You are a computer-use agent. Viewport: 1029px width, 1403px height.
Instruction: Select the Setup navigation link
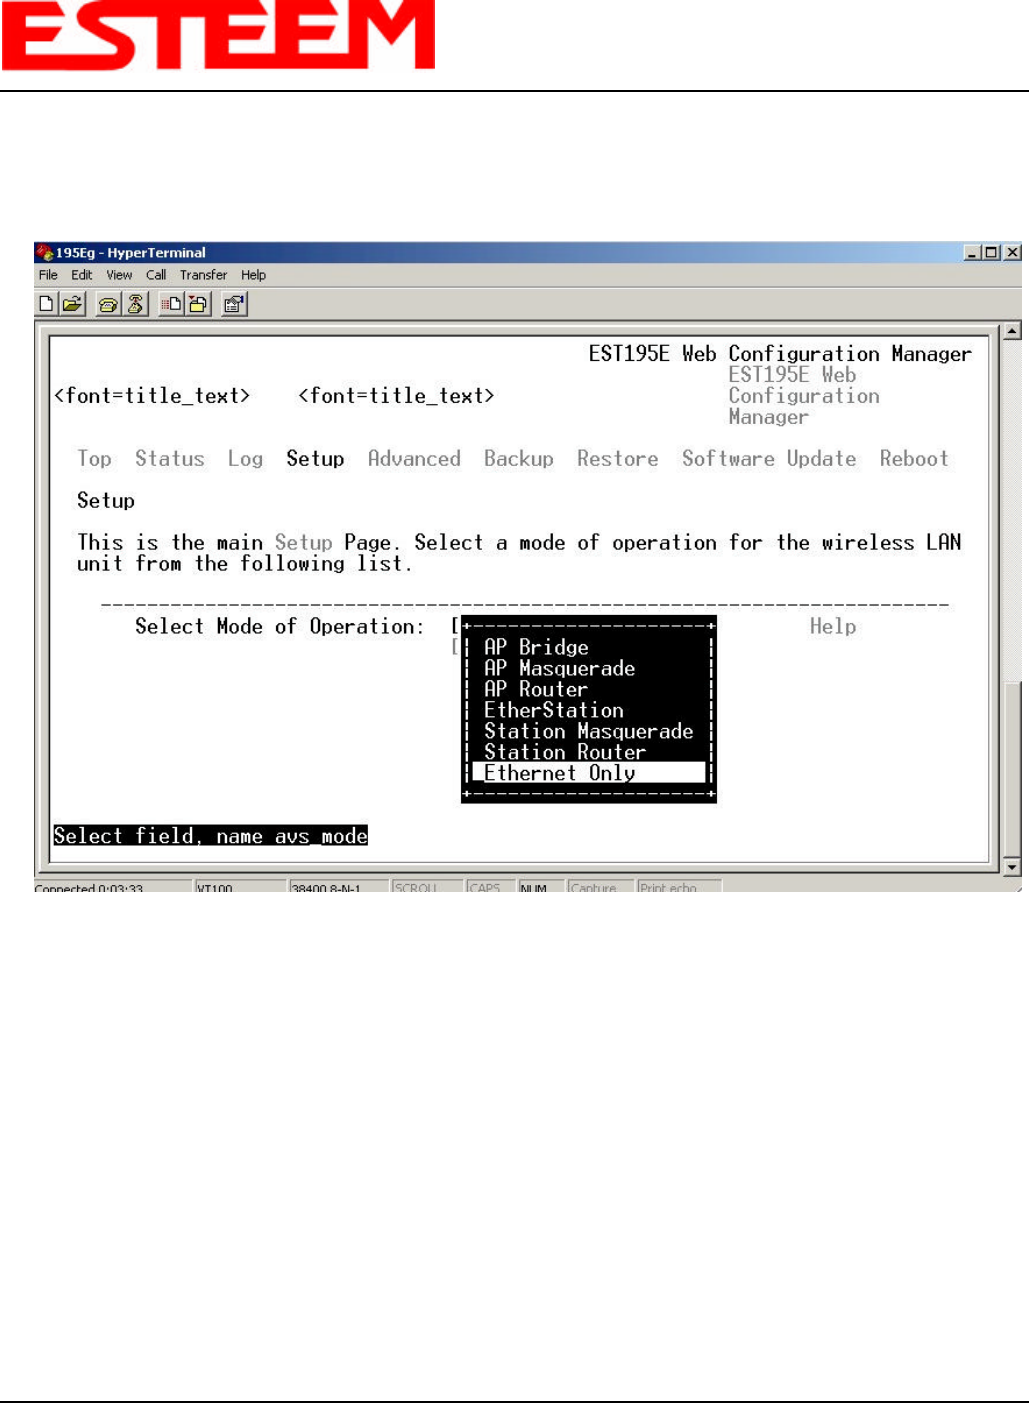tap(315, 459)
